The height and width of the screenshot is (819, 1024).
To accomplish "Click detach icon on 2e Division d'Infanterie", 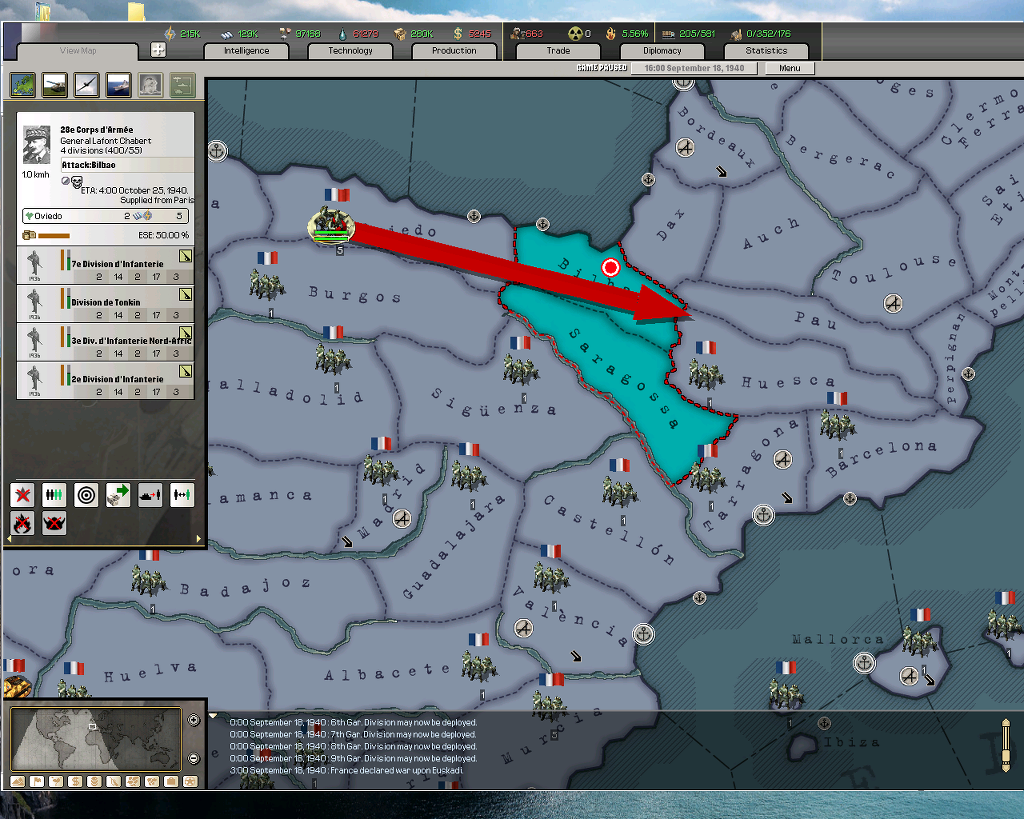I will click(185, 371).
